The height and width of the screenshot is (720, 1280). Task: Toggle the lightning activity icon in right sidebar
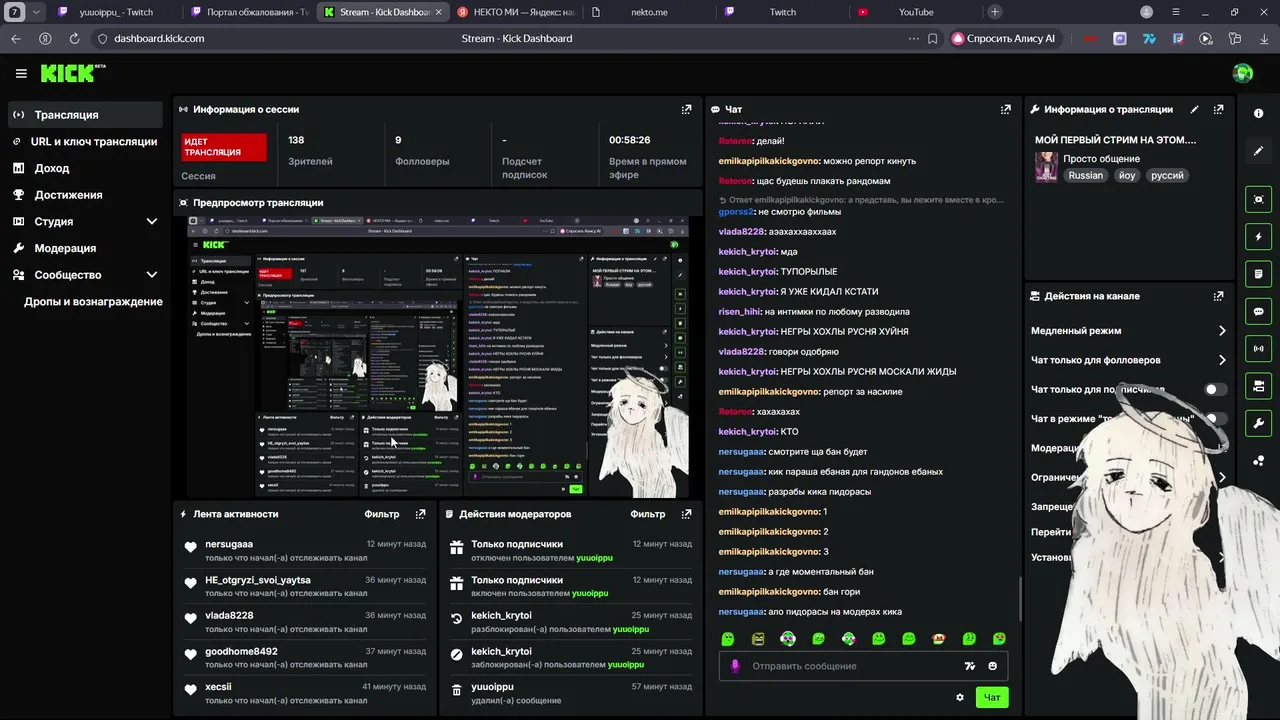[1258, 237]
